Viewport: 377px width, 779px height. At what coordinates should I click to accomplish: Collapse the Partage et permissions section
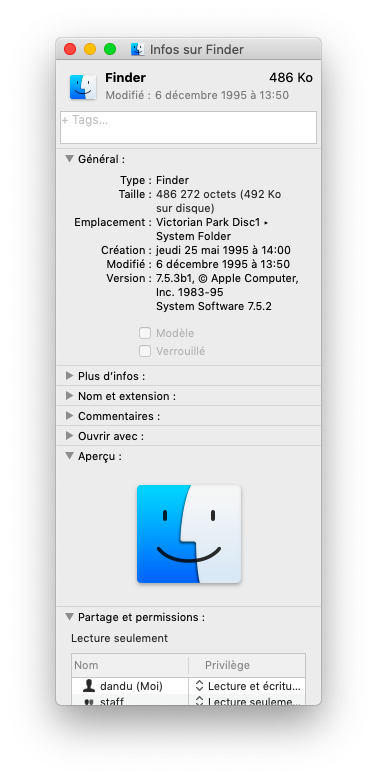click(x=69, y=617)
